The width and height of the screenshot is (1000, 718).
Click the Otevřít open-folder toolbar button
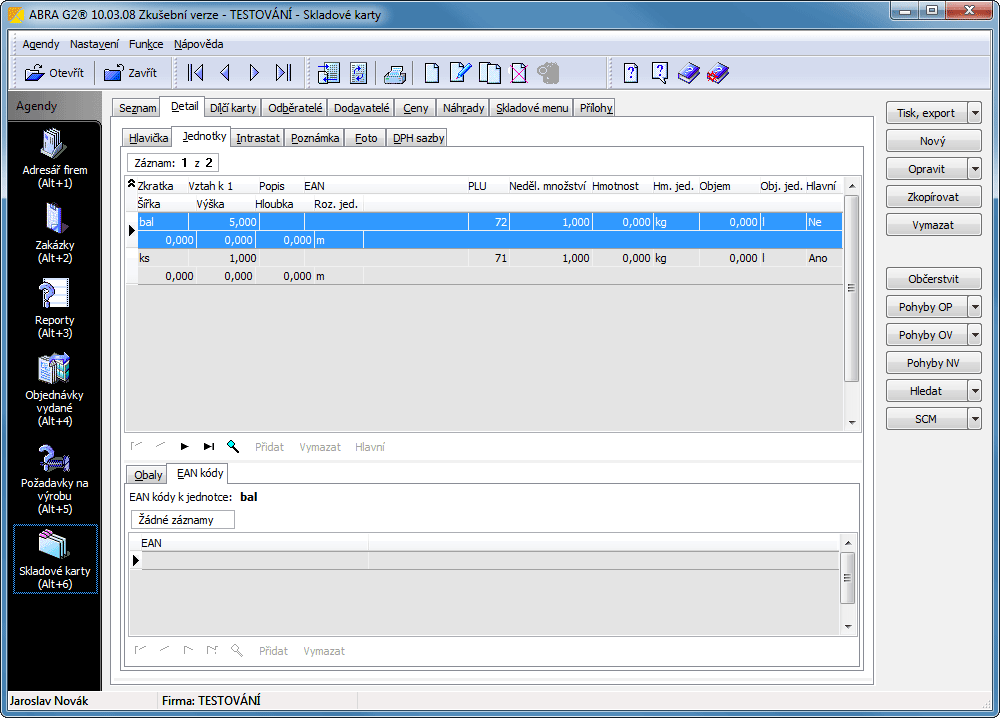tap(52, 73)
